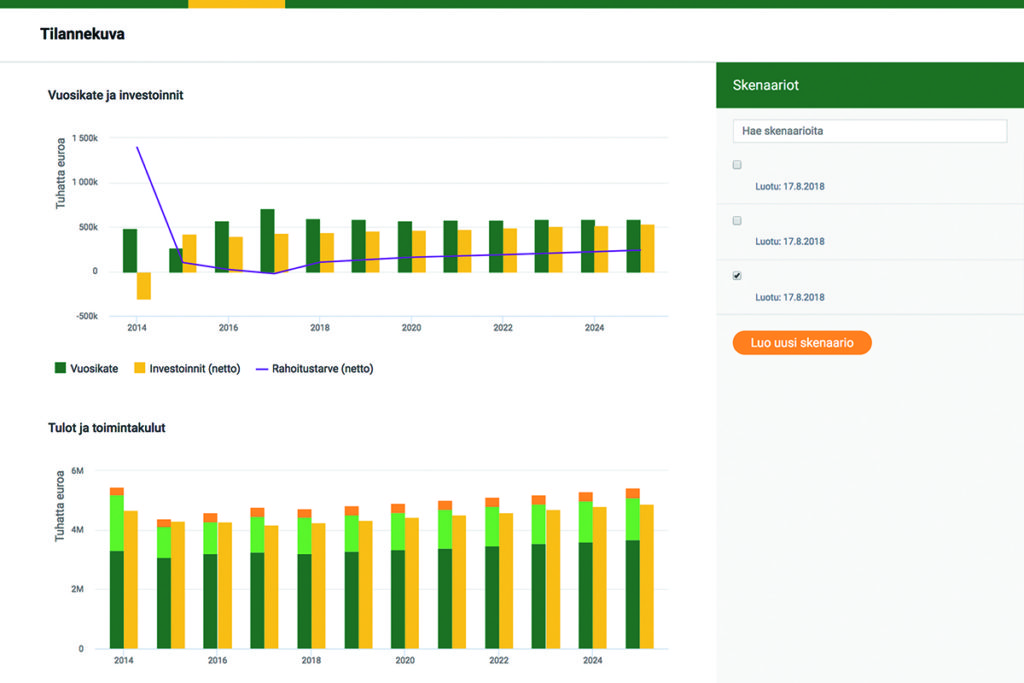Click the 2024 label on the lower chart axis
Viewport: 1024px width, 683px height.
click(592, 660)
